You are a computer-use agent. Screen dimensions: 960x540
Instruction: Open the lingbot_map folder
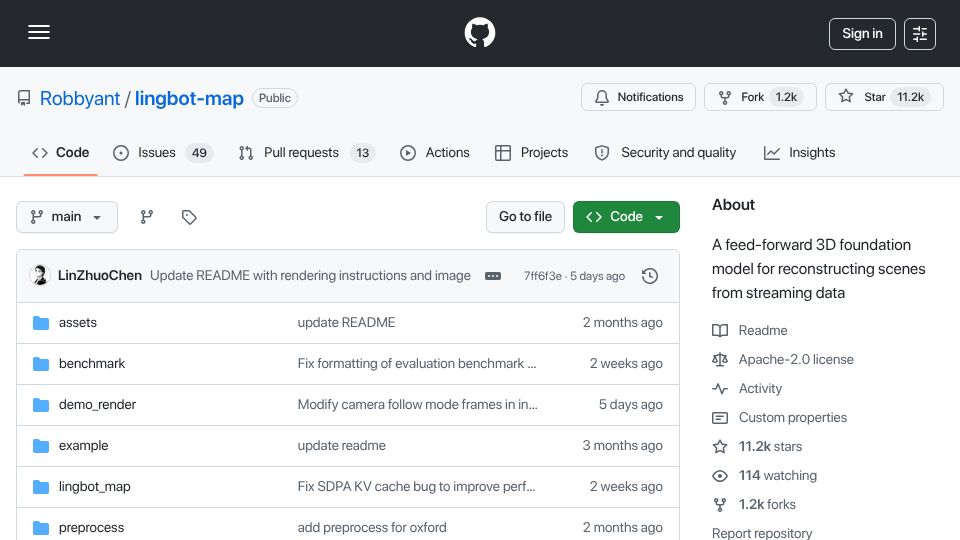(94, 487)
